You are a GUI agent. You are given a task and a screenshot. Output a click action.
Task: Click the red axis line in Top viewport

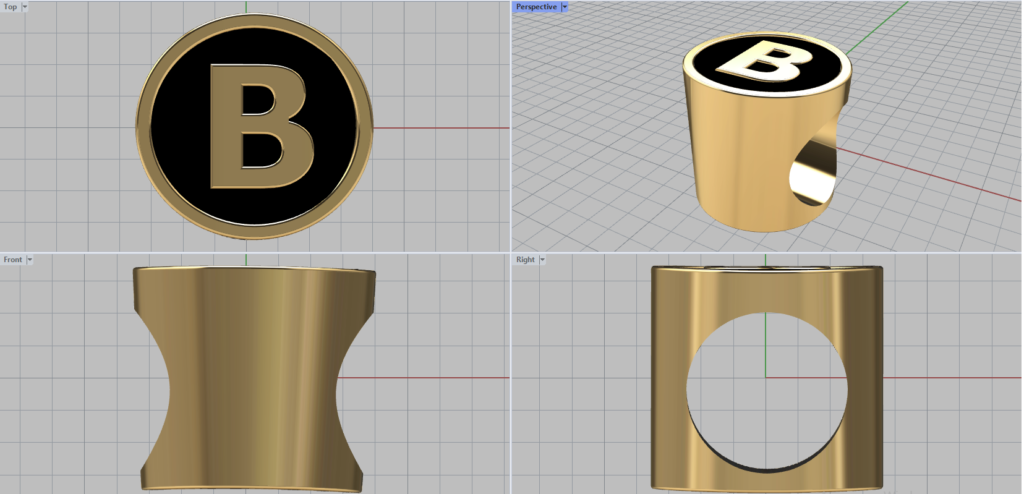[440, 128]
